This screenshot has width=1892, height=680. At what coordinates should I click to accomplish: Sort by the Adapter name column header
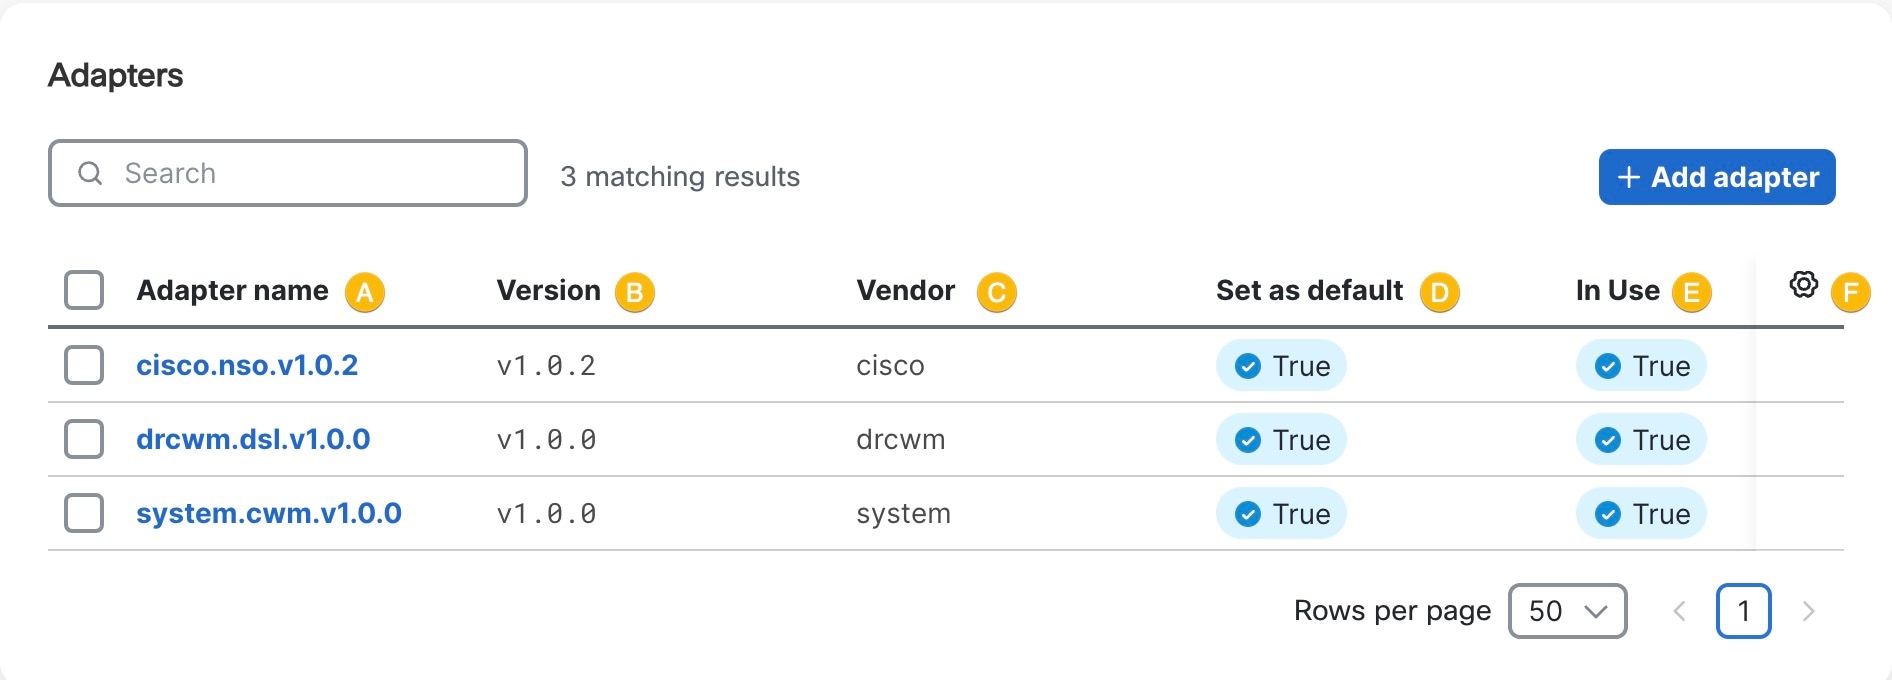(232, 290)
